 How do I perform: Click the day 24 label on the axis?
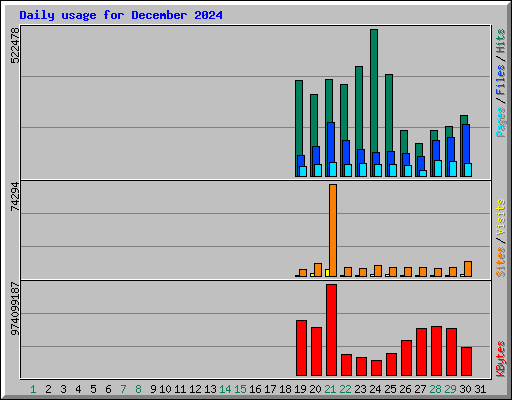pyautogui.click(x=375, y=389)
